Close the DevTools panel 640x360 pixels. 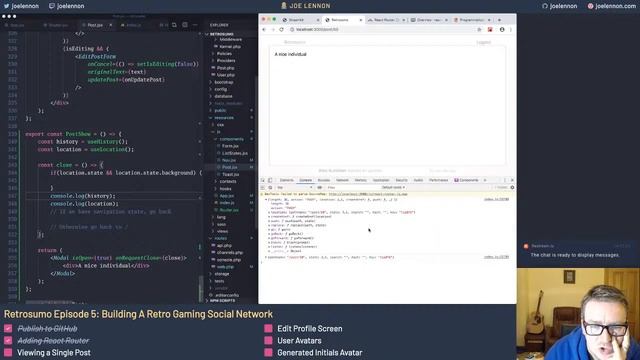click(512, 180)
